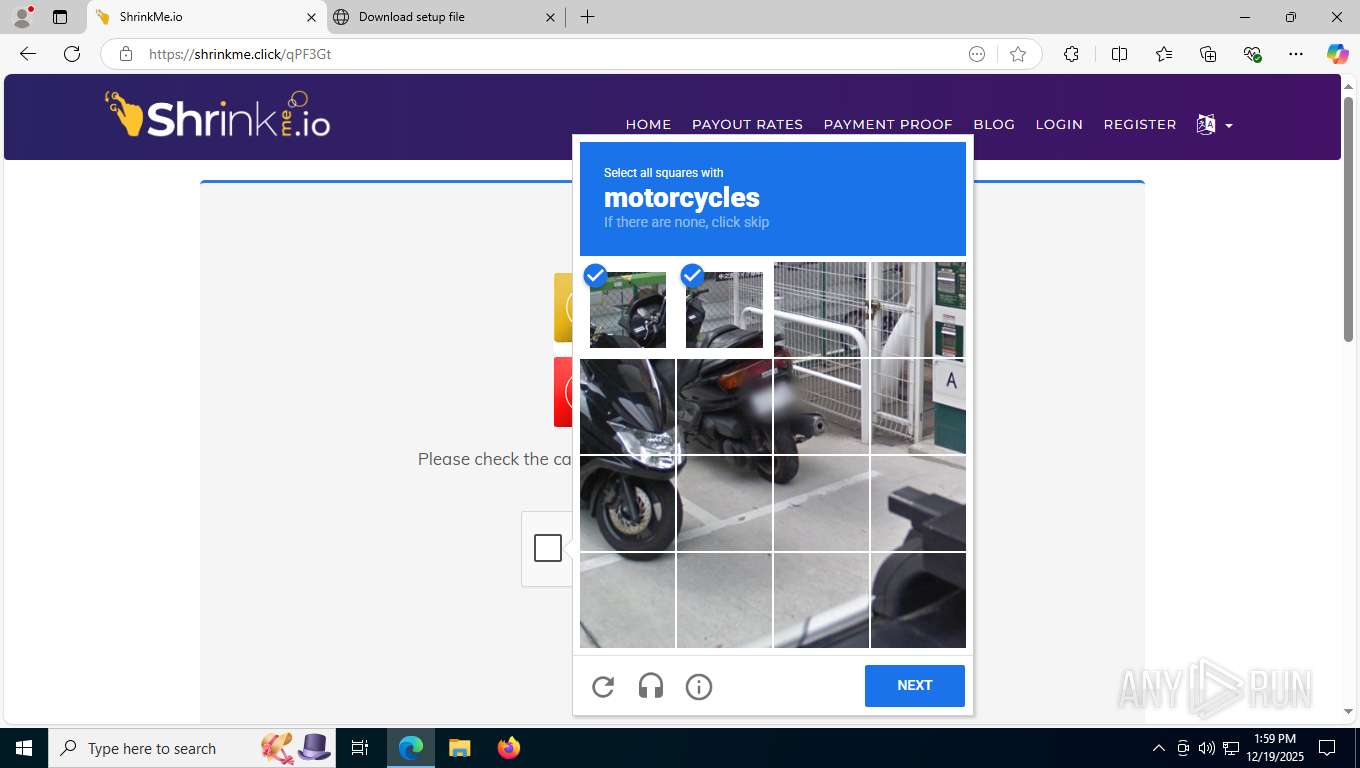1360x768 pixels.
Task: Click the NEXT button in captcha
Action: tap(915, 686)
